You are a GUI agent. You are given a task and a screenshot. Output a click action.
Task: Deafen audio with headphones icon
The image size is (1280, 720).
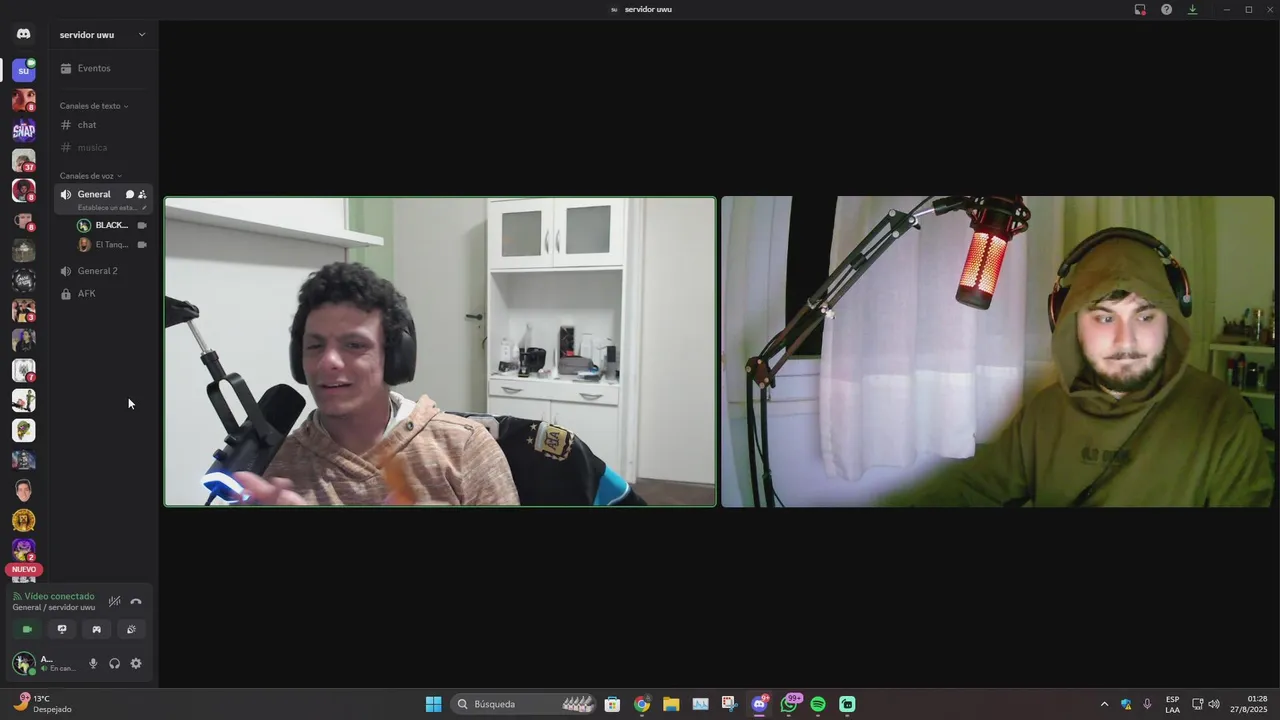click(x=115, y=663)
